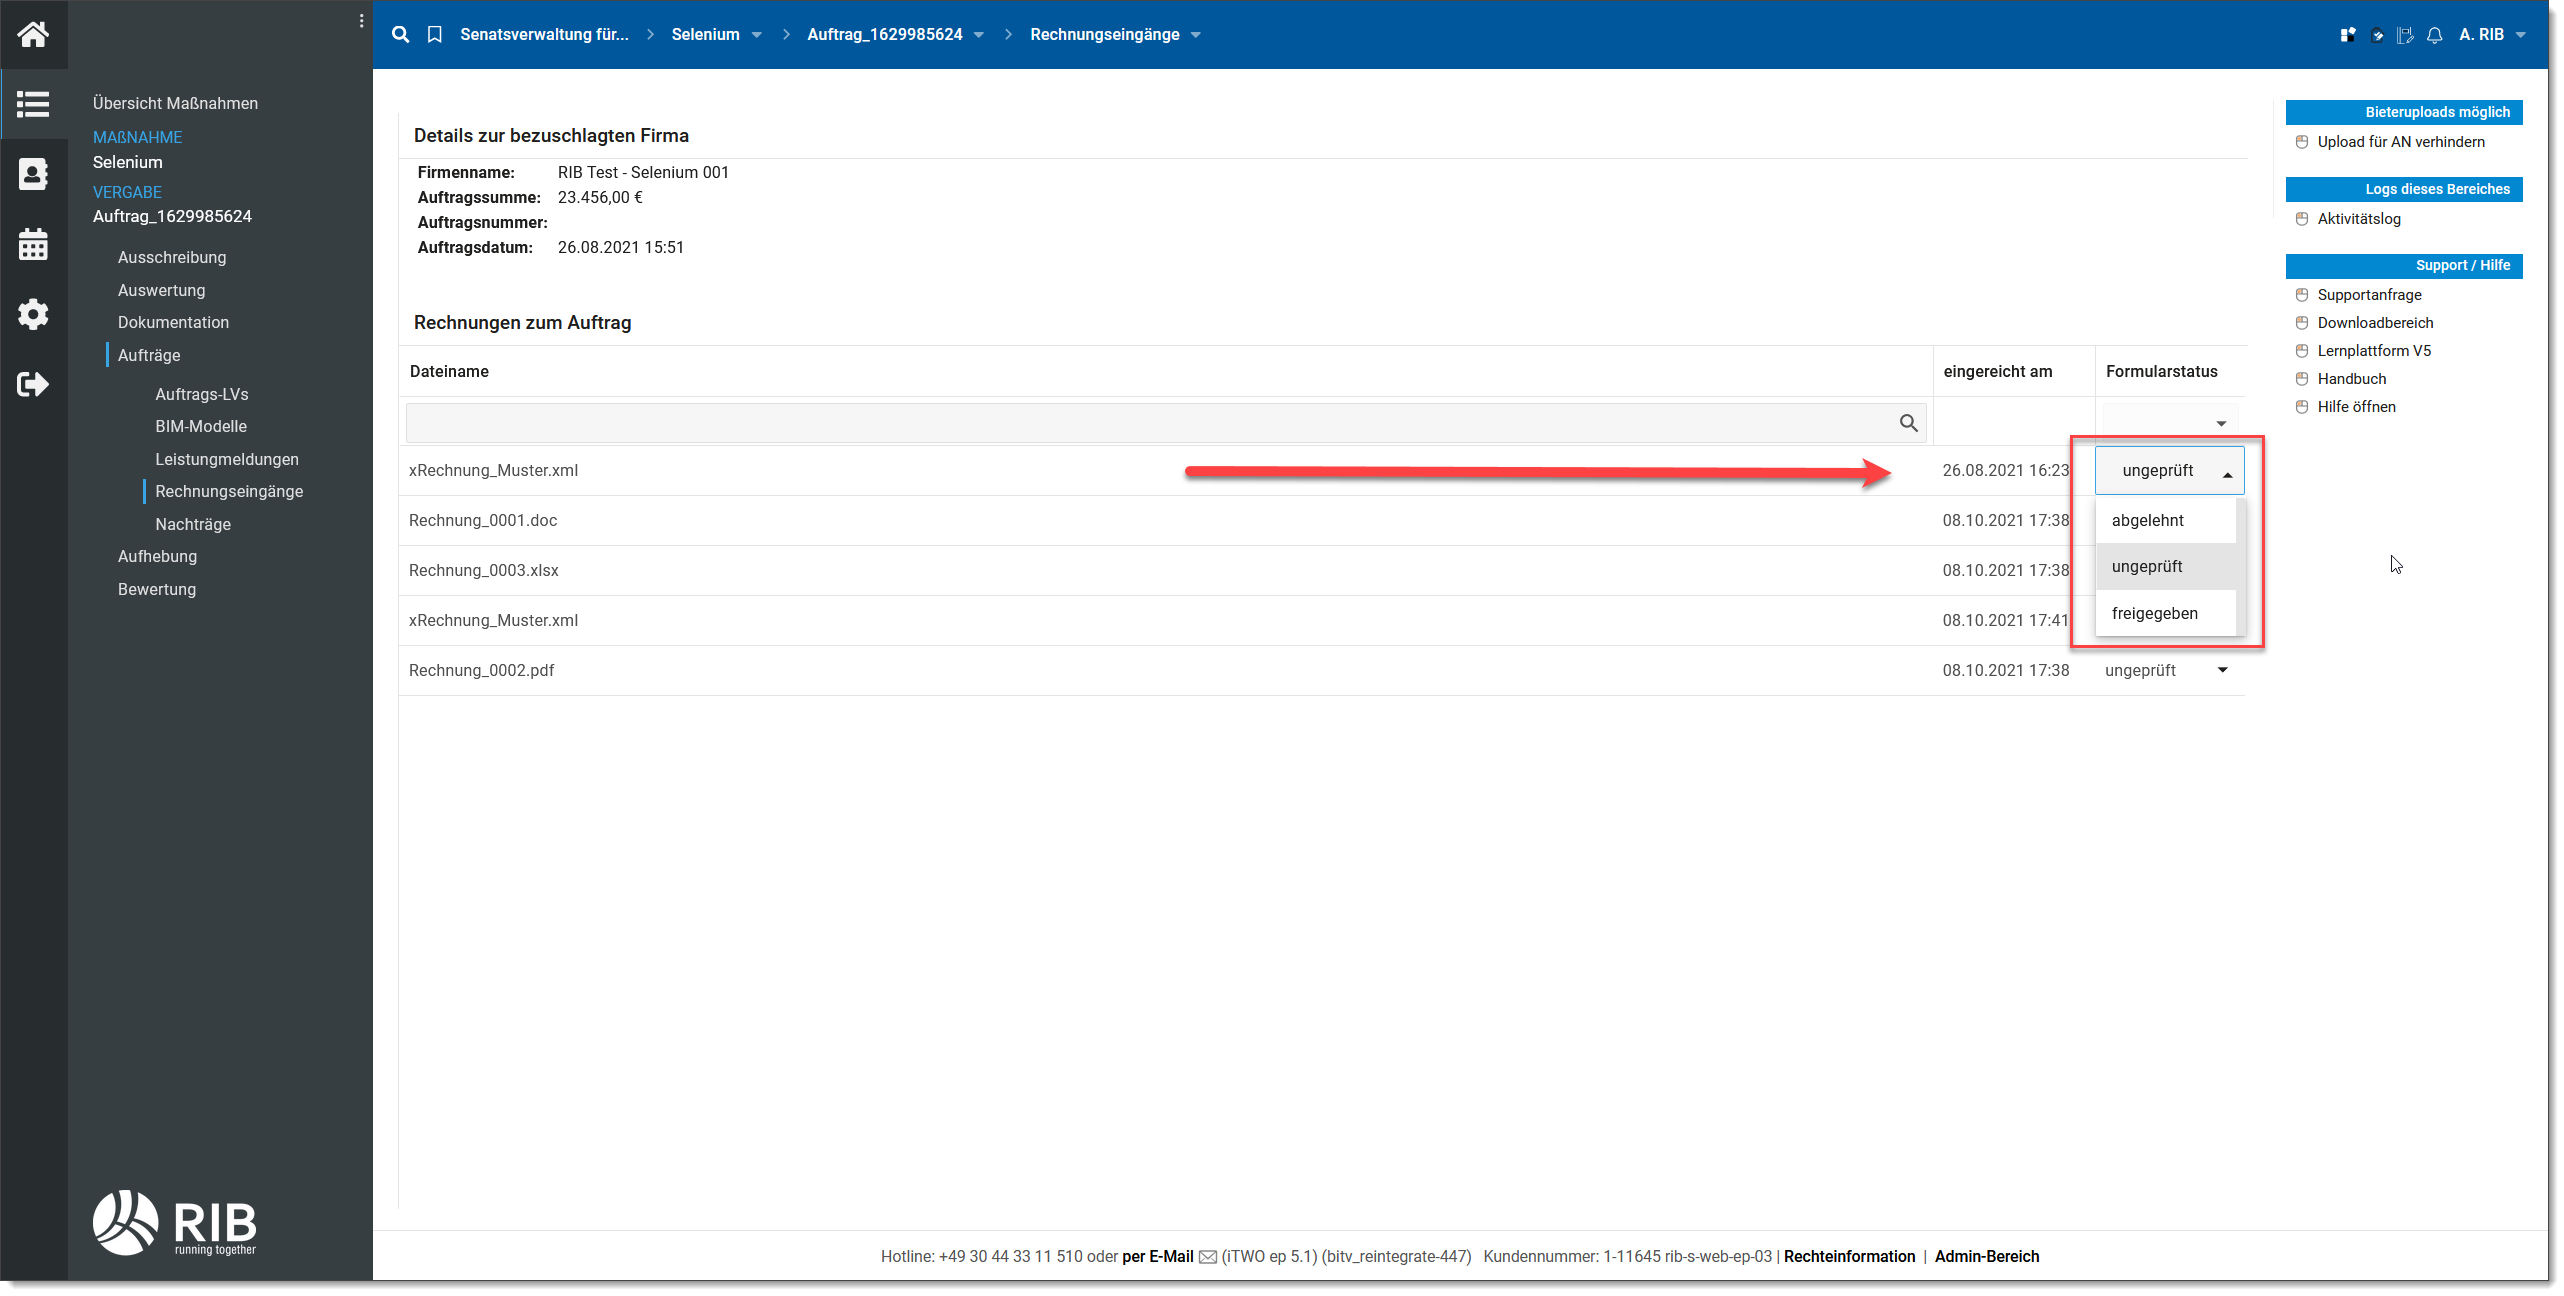The height and width of the screenshot is (1296, 2564).
Task: Open notifications bell icon
Action: 2435,35
